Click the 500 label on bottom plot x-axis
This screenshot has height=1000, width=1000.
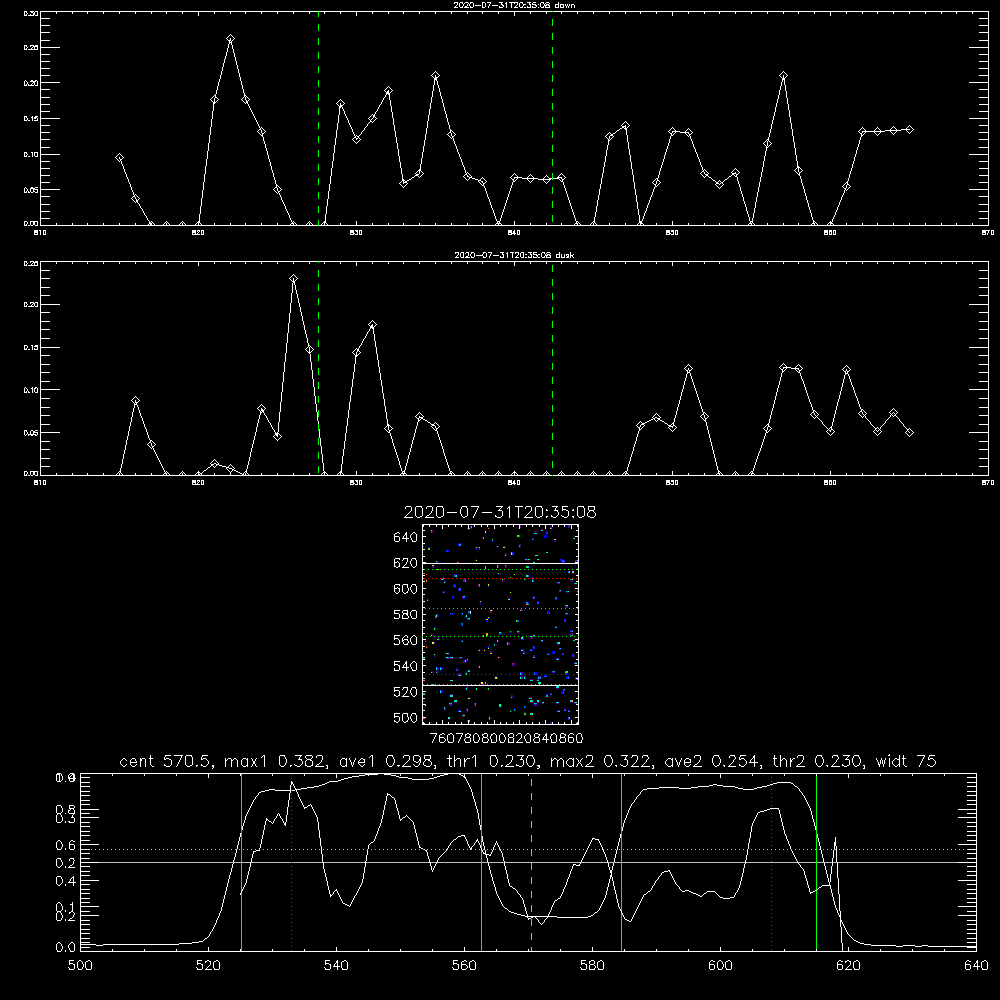tap(80, 966)
